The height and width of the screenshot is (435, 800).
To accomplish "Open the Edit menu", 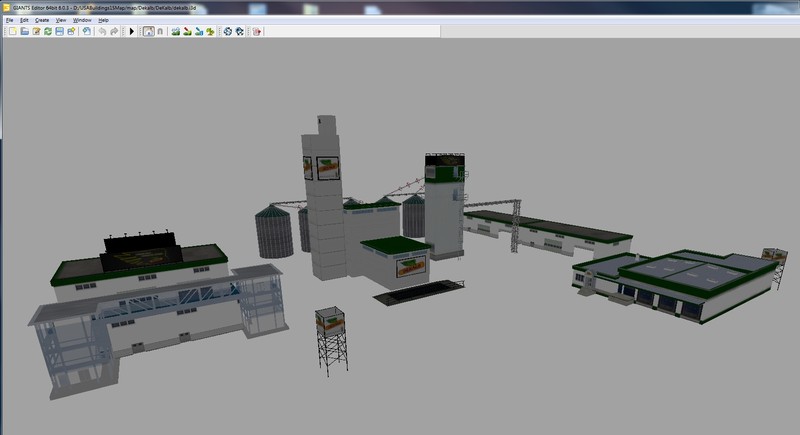I will 24,20.
